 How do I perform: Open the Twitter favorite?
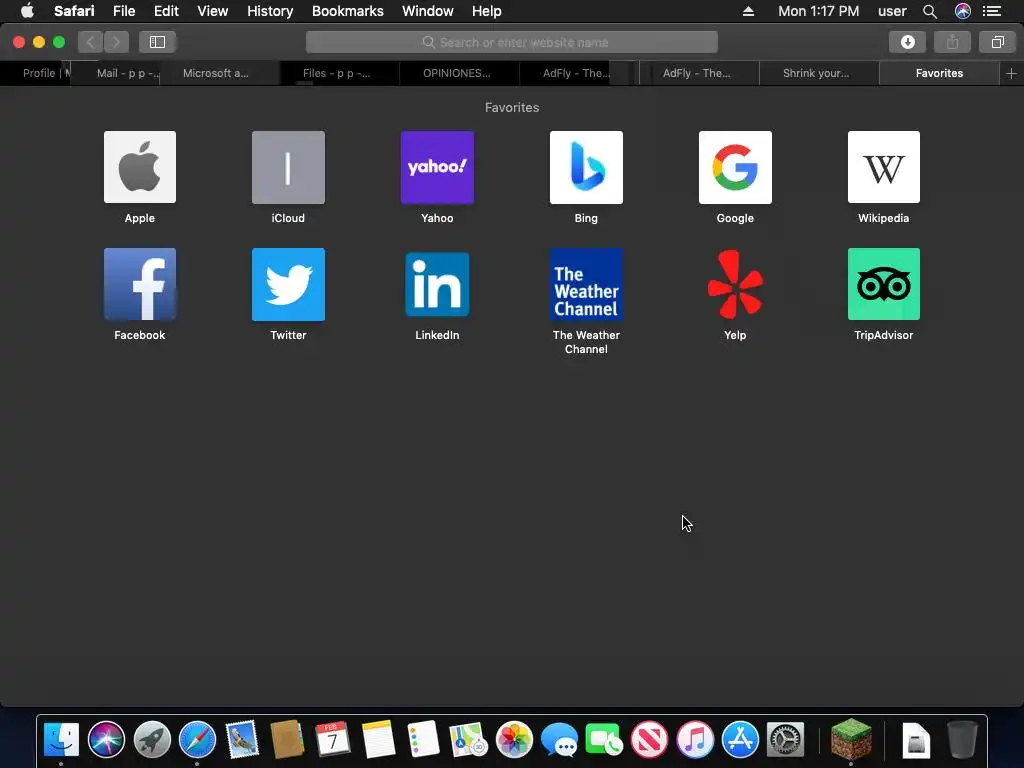[x=288, y=284]
